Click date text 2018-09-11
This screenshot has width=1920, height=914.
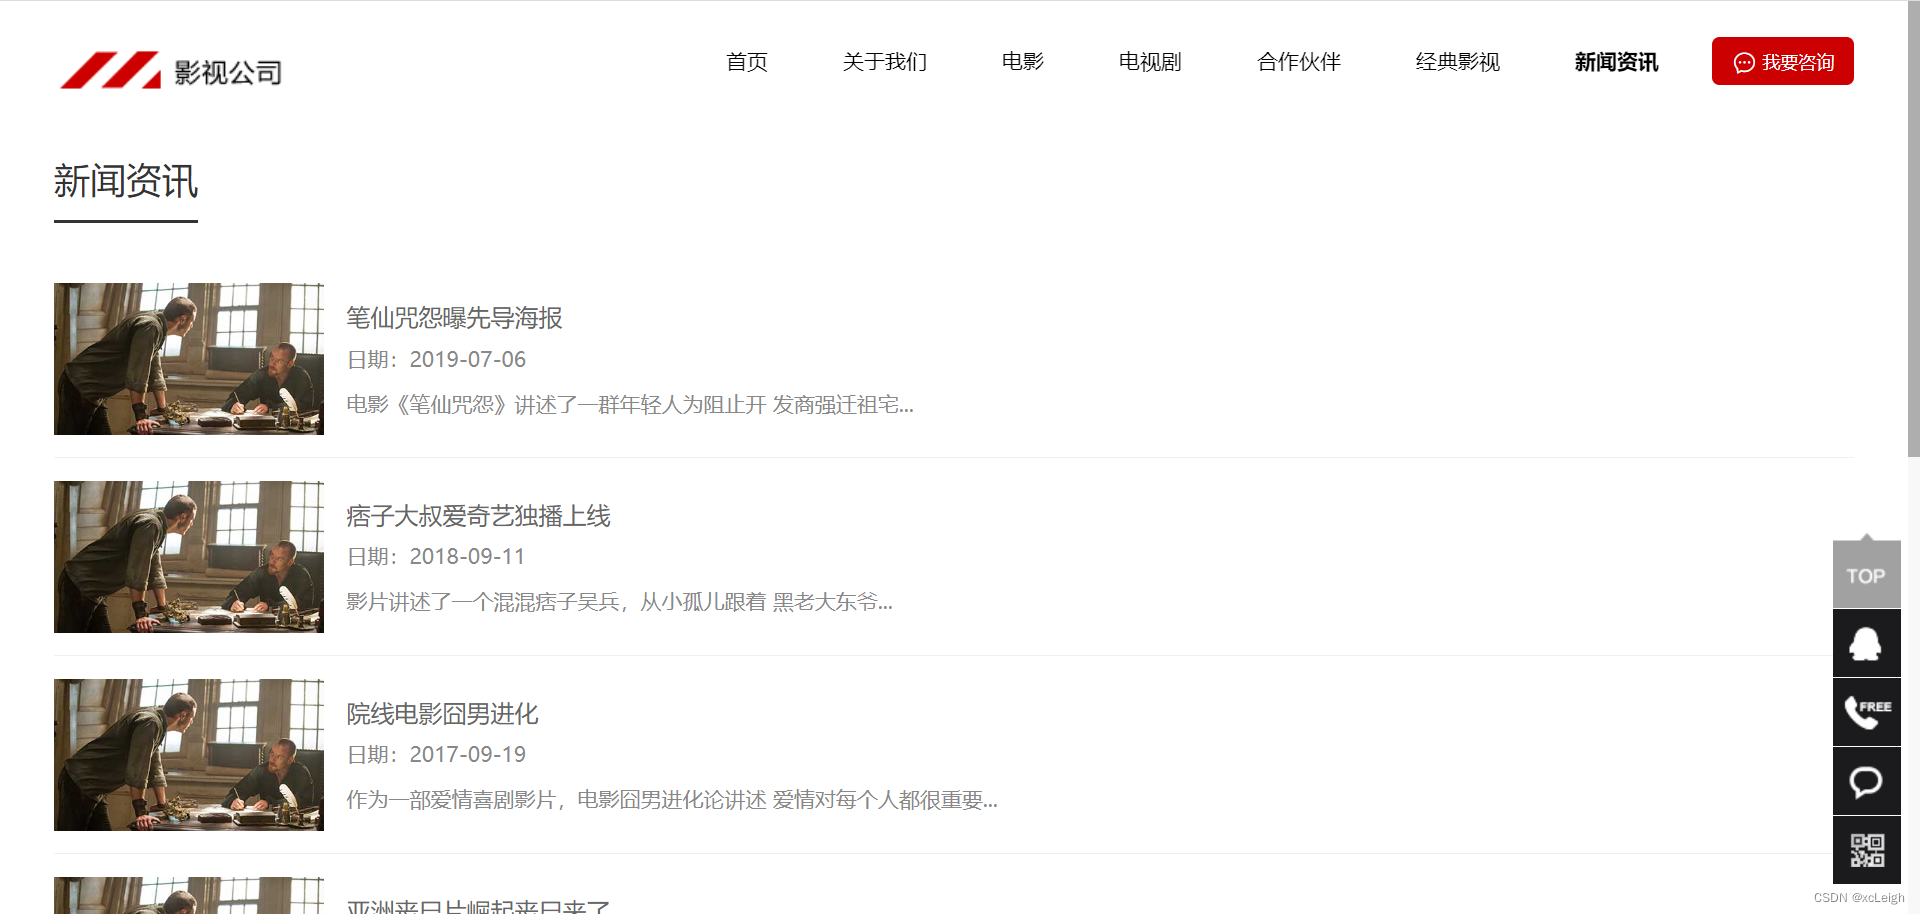pos(467,556)
